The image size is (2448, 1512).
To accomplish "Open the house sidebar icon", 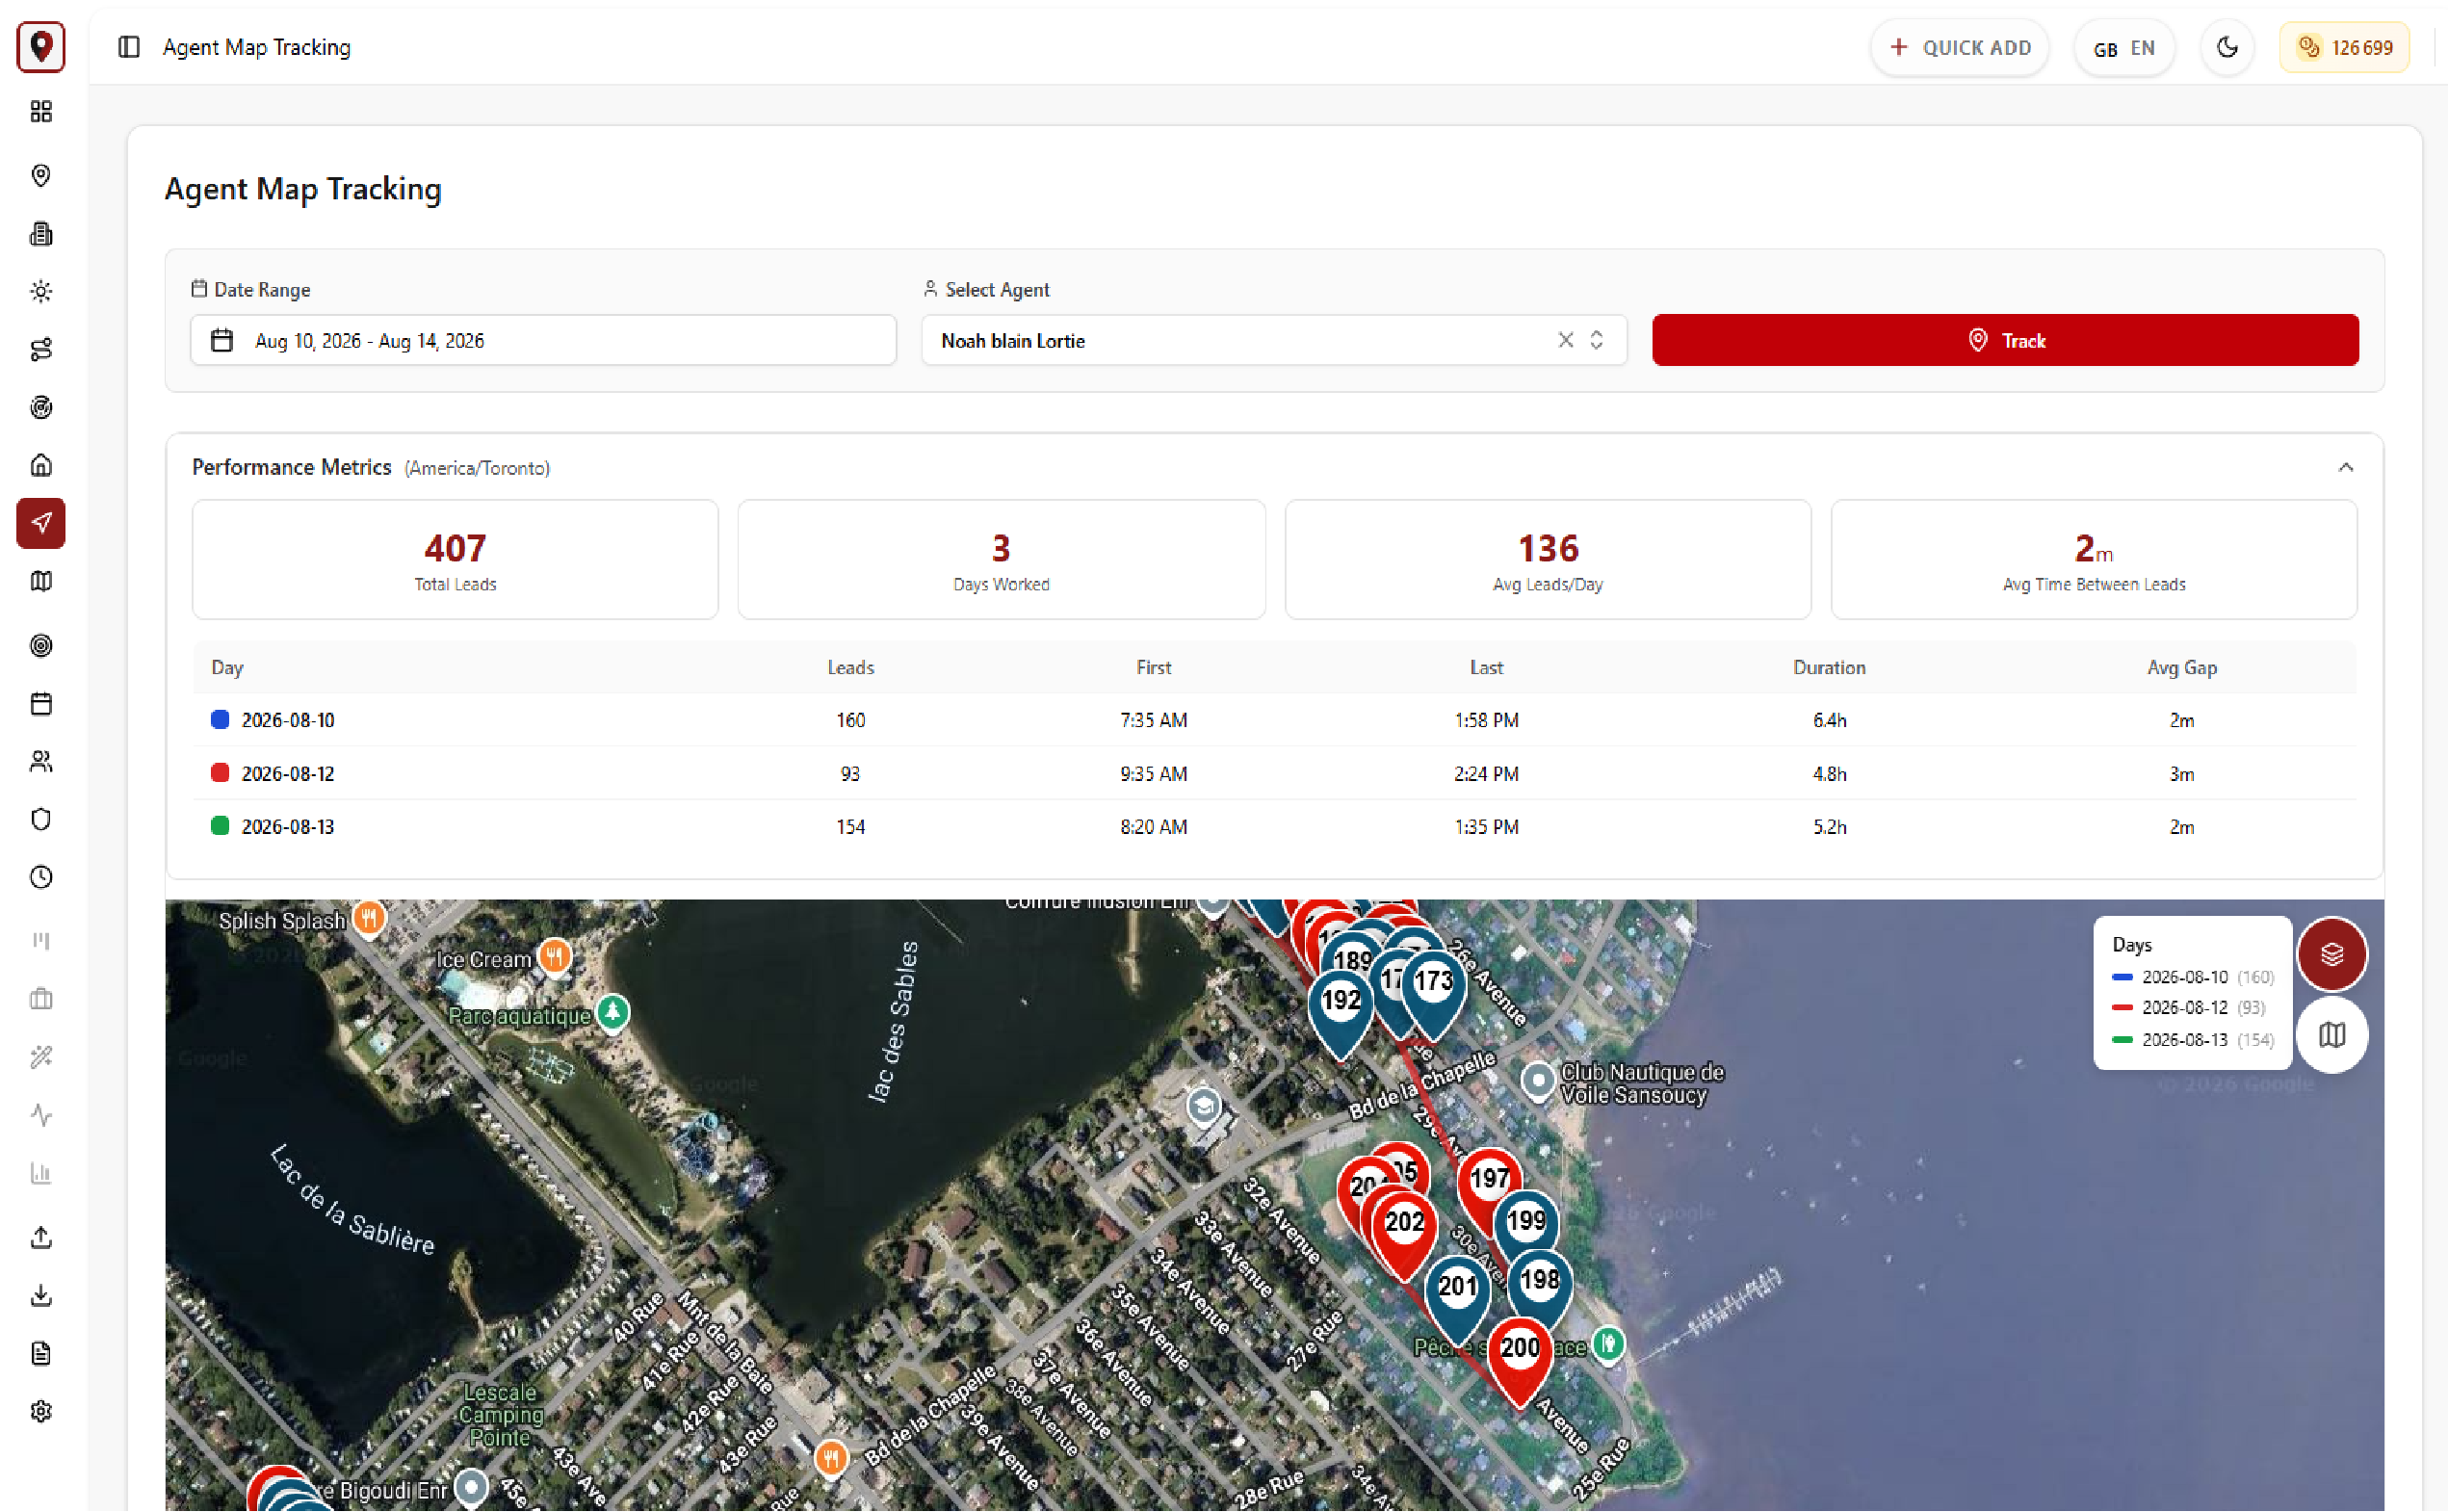I will click(41, 465).
